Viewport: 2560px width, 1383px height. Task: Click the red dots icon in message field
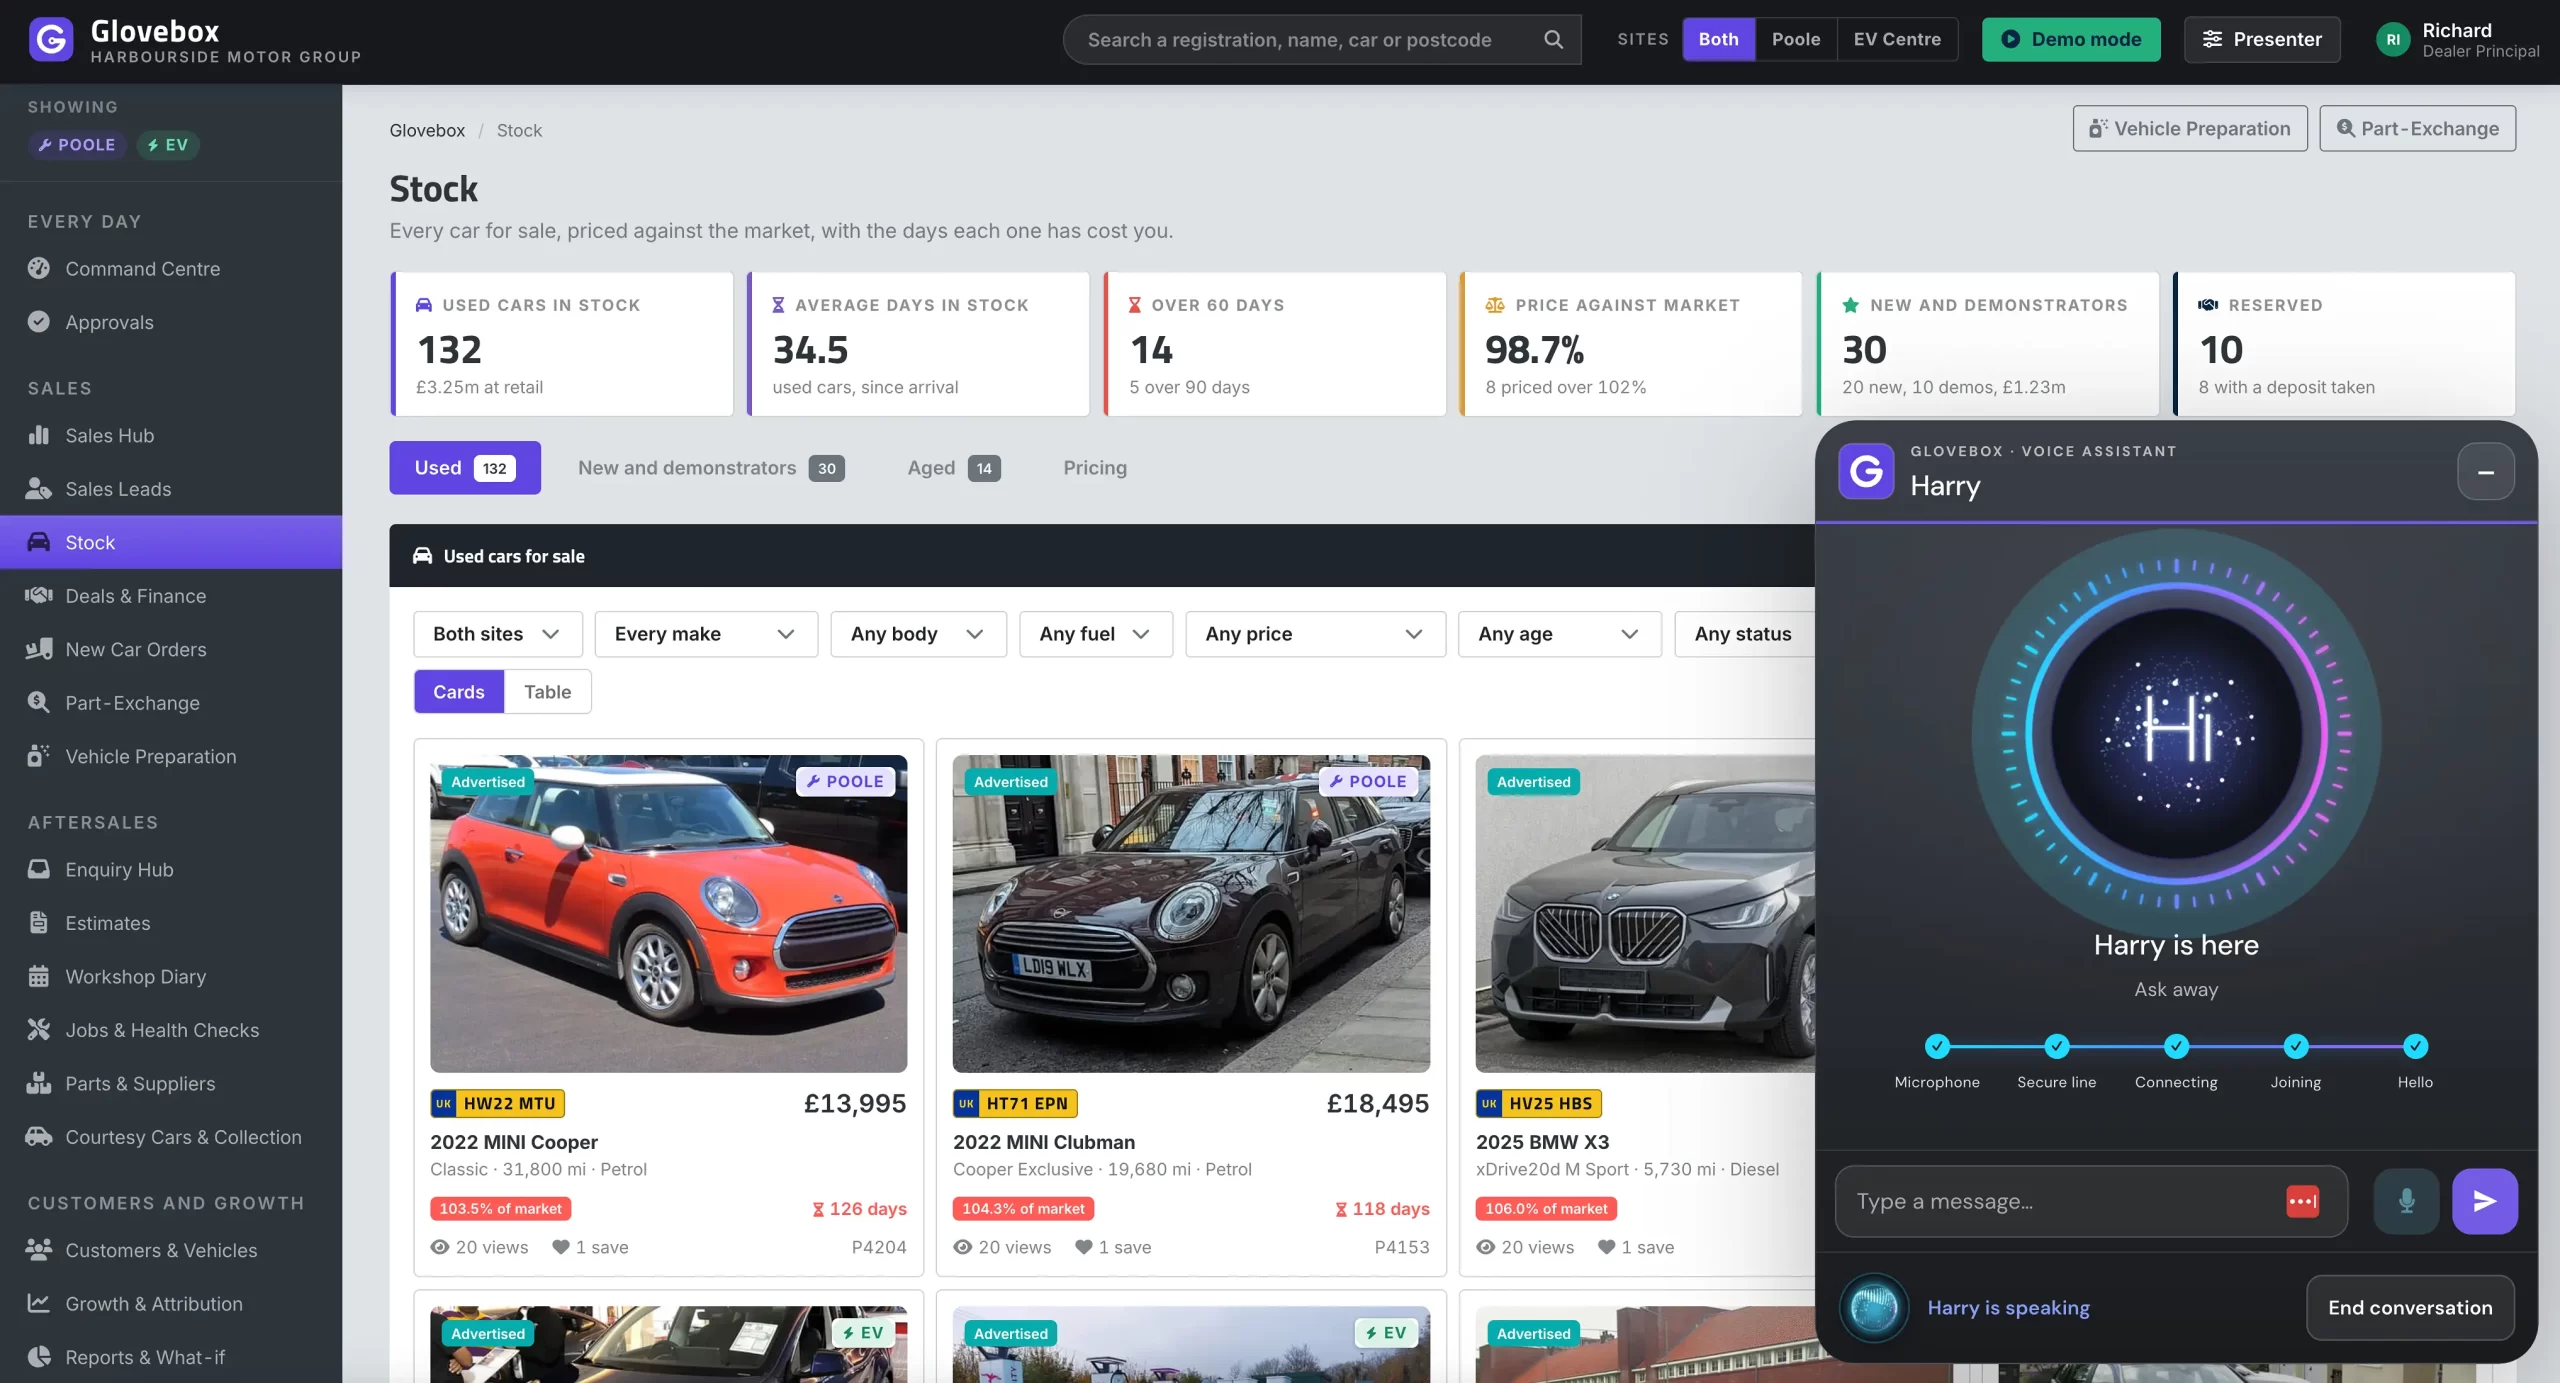pos(2302,1201)
